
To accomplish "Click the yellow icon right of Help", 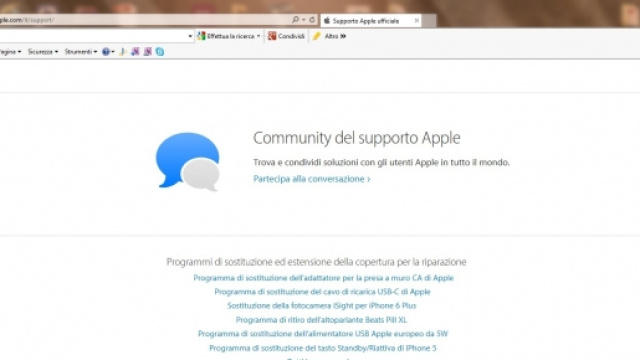I will coord(122,52).
